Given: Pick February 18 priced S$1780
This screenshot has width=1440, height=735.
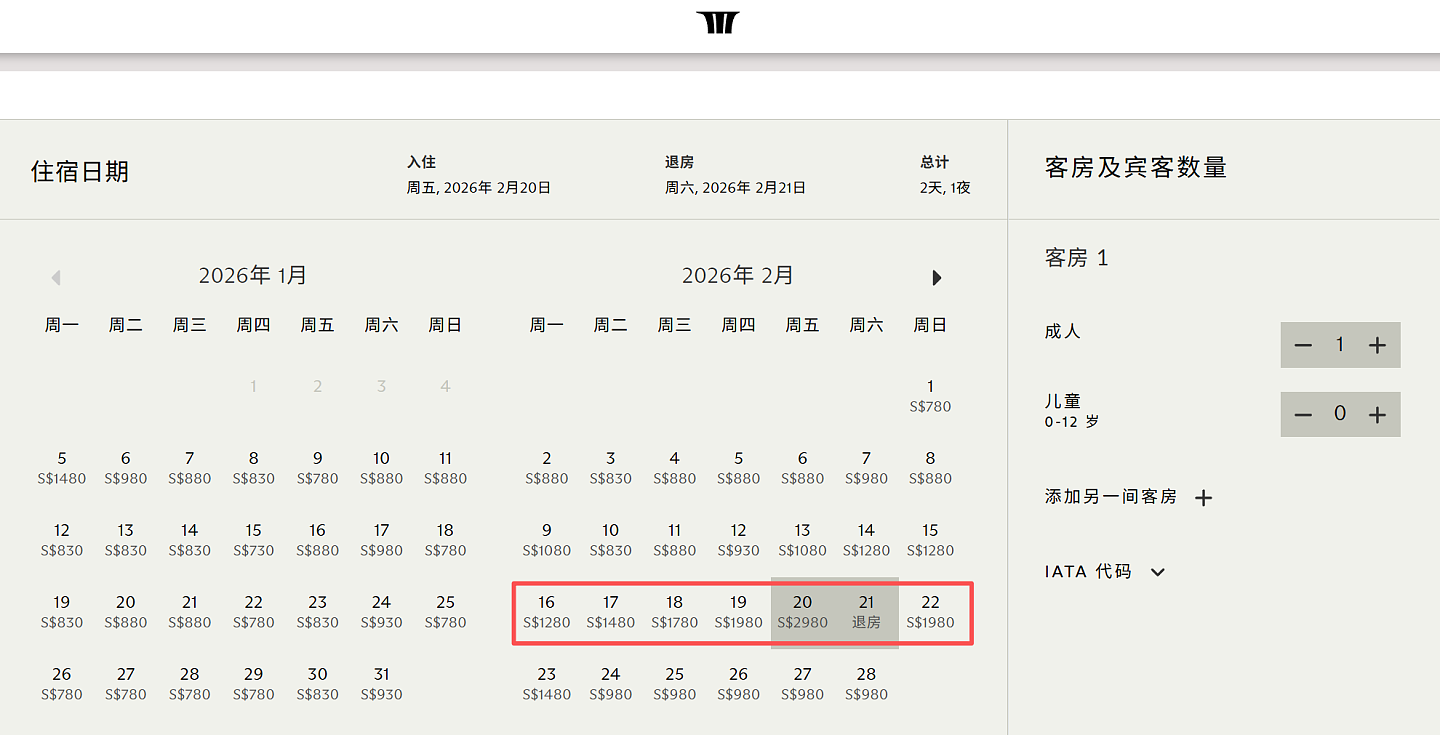Looking at the screenshot, I should pos(675,612).
